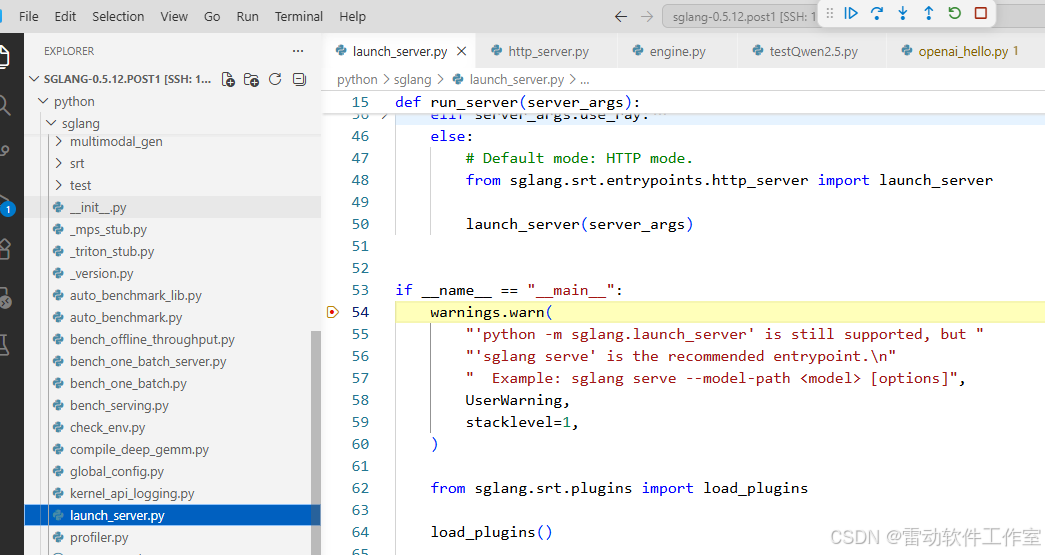Viewport: 1045px width, 555px height.
Task: Restart the debug session
Action: click(x=954, y=13)
